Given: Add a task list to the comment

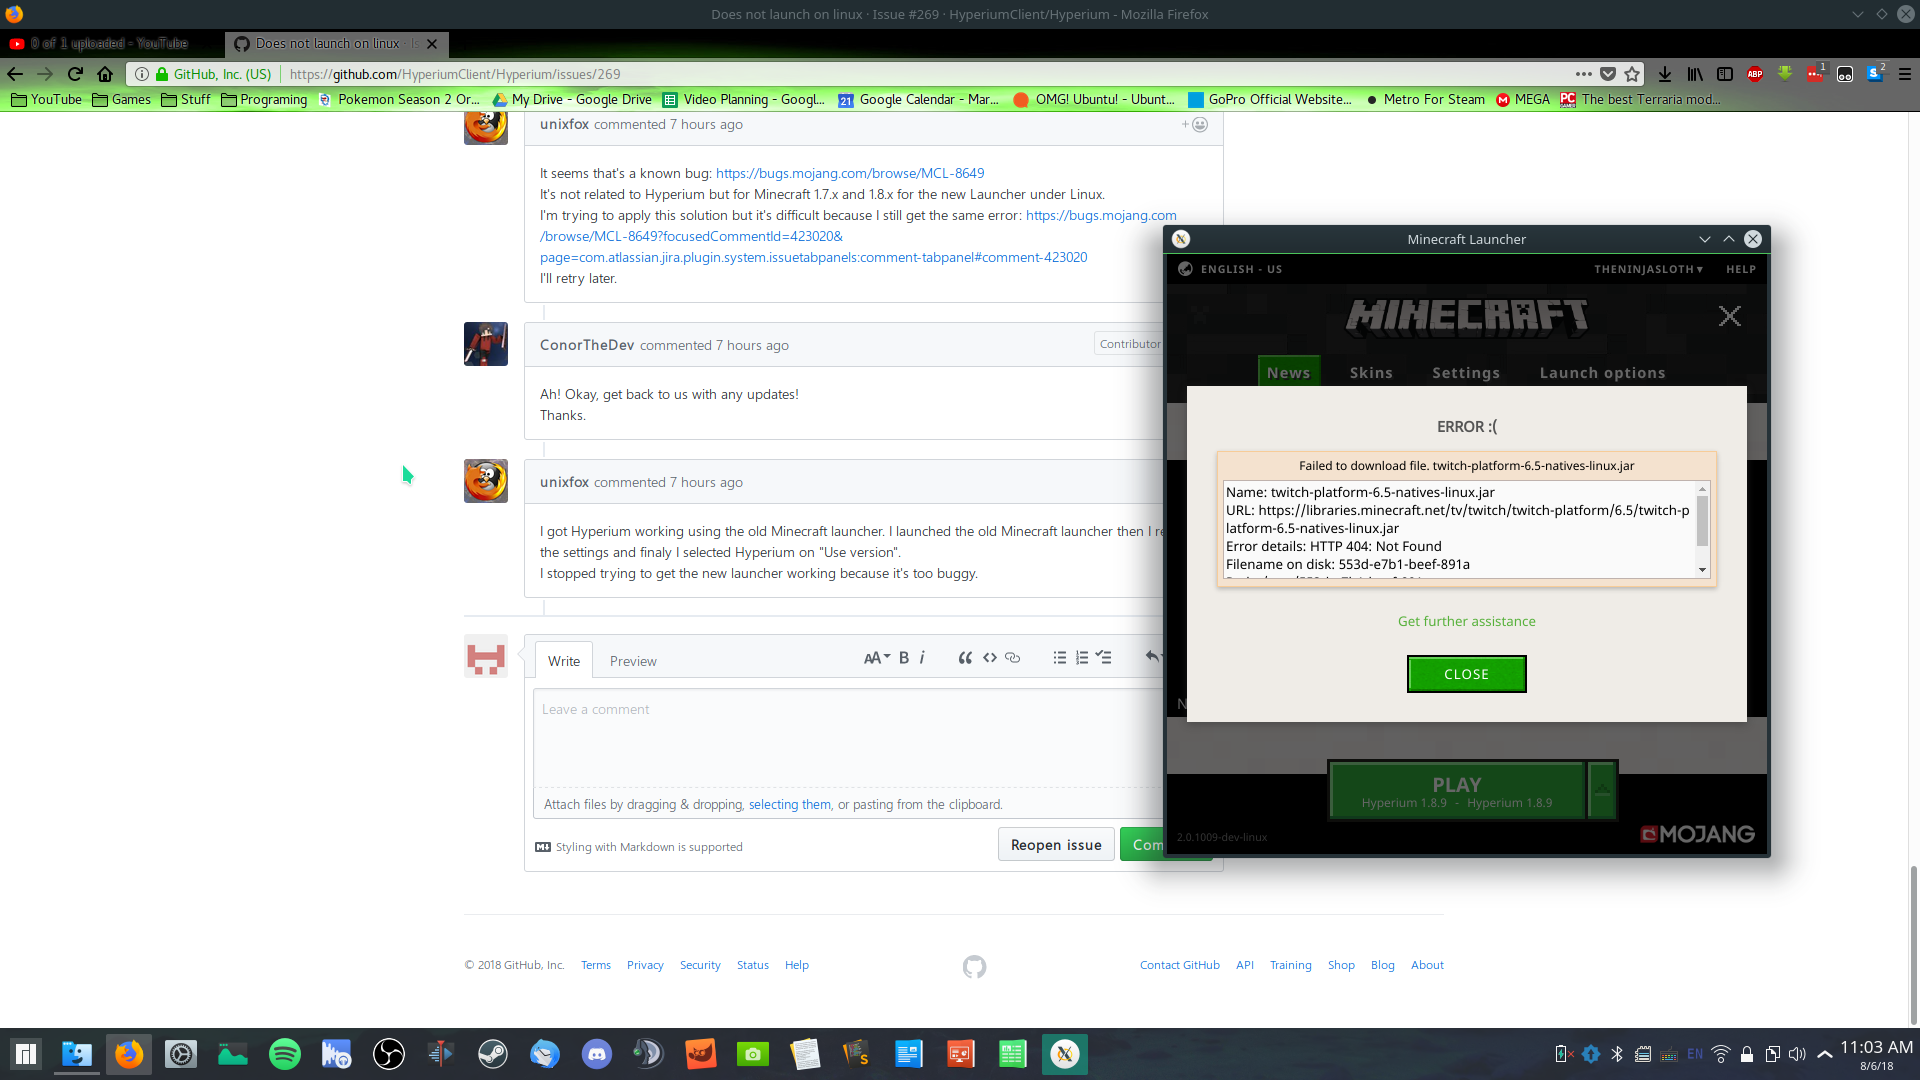Looking at the screenshot, I should pos(1103,657).
